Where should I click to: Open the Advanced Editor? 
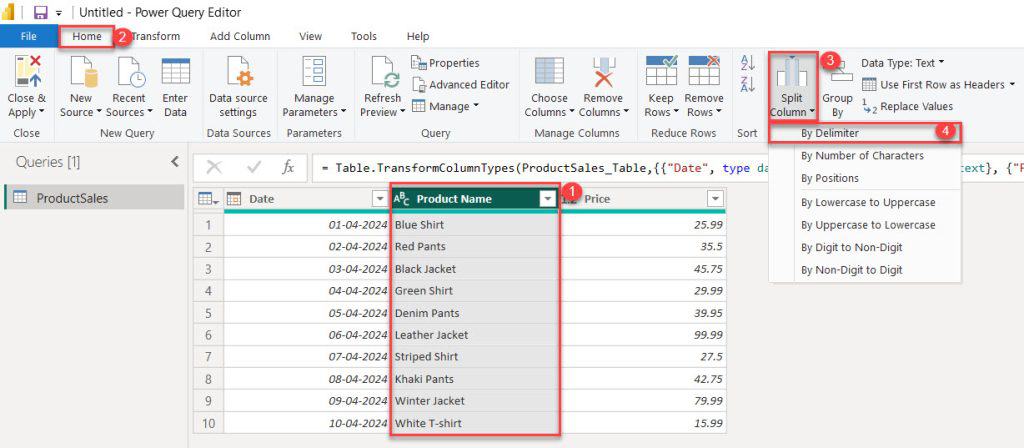click(460, 84)
